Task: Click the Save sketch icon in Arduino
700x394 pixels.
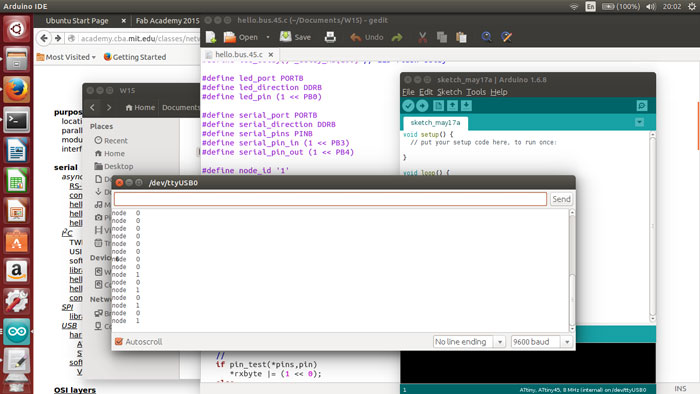Action: [466, 106]
